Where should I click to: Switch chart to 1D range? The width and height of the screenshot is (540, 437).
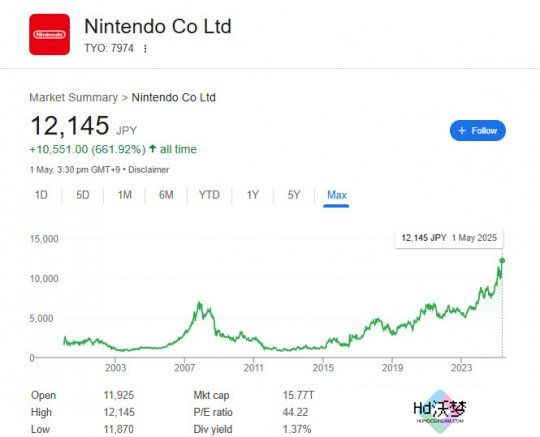click(x=41, y=195)
